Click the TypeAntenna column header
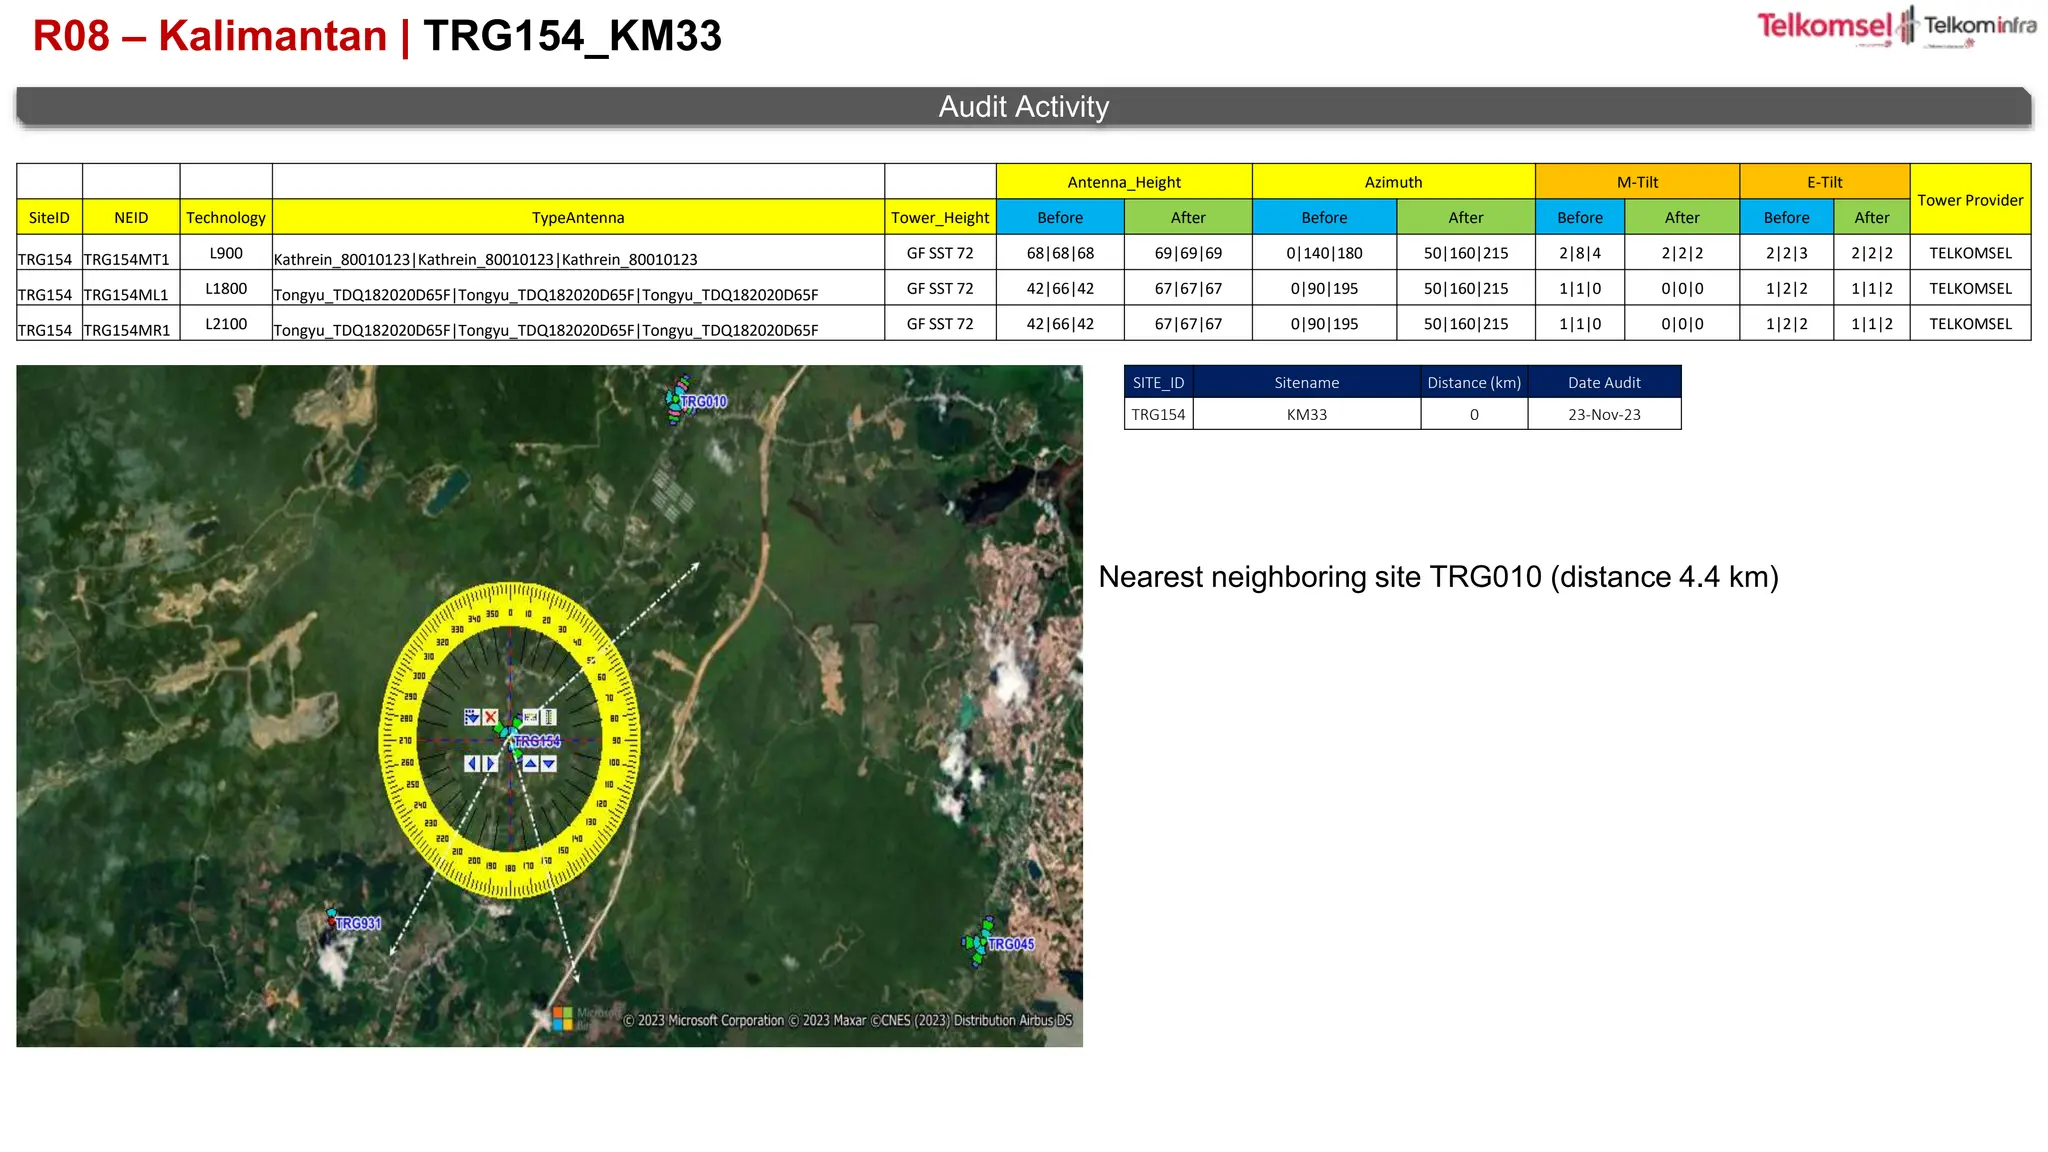The image size is (2048, 1152). [578, 217]
